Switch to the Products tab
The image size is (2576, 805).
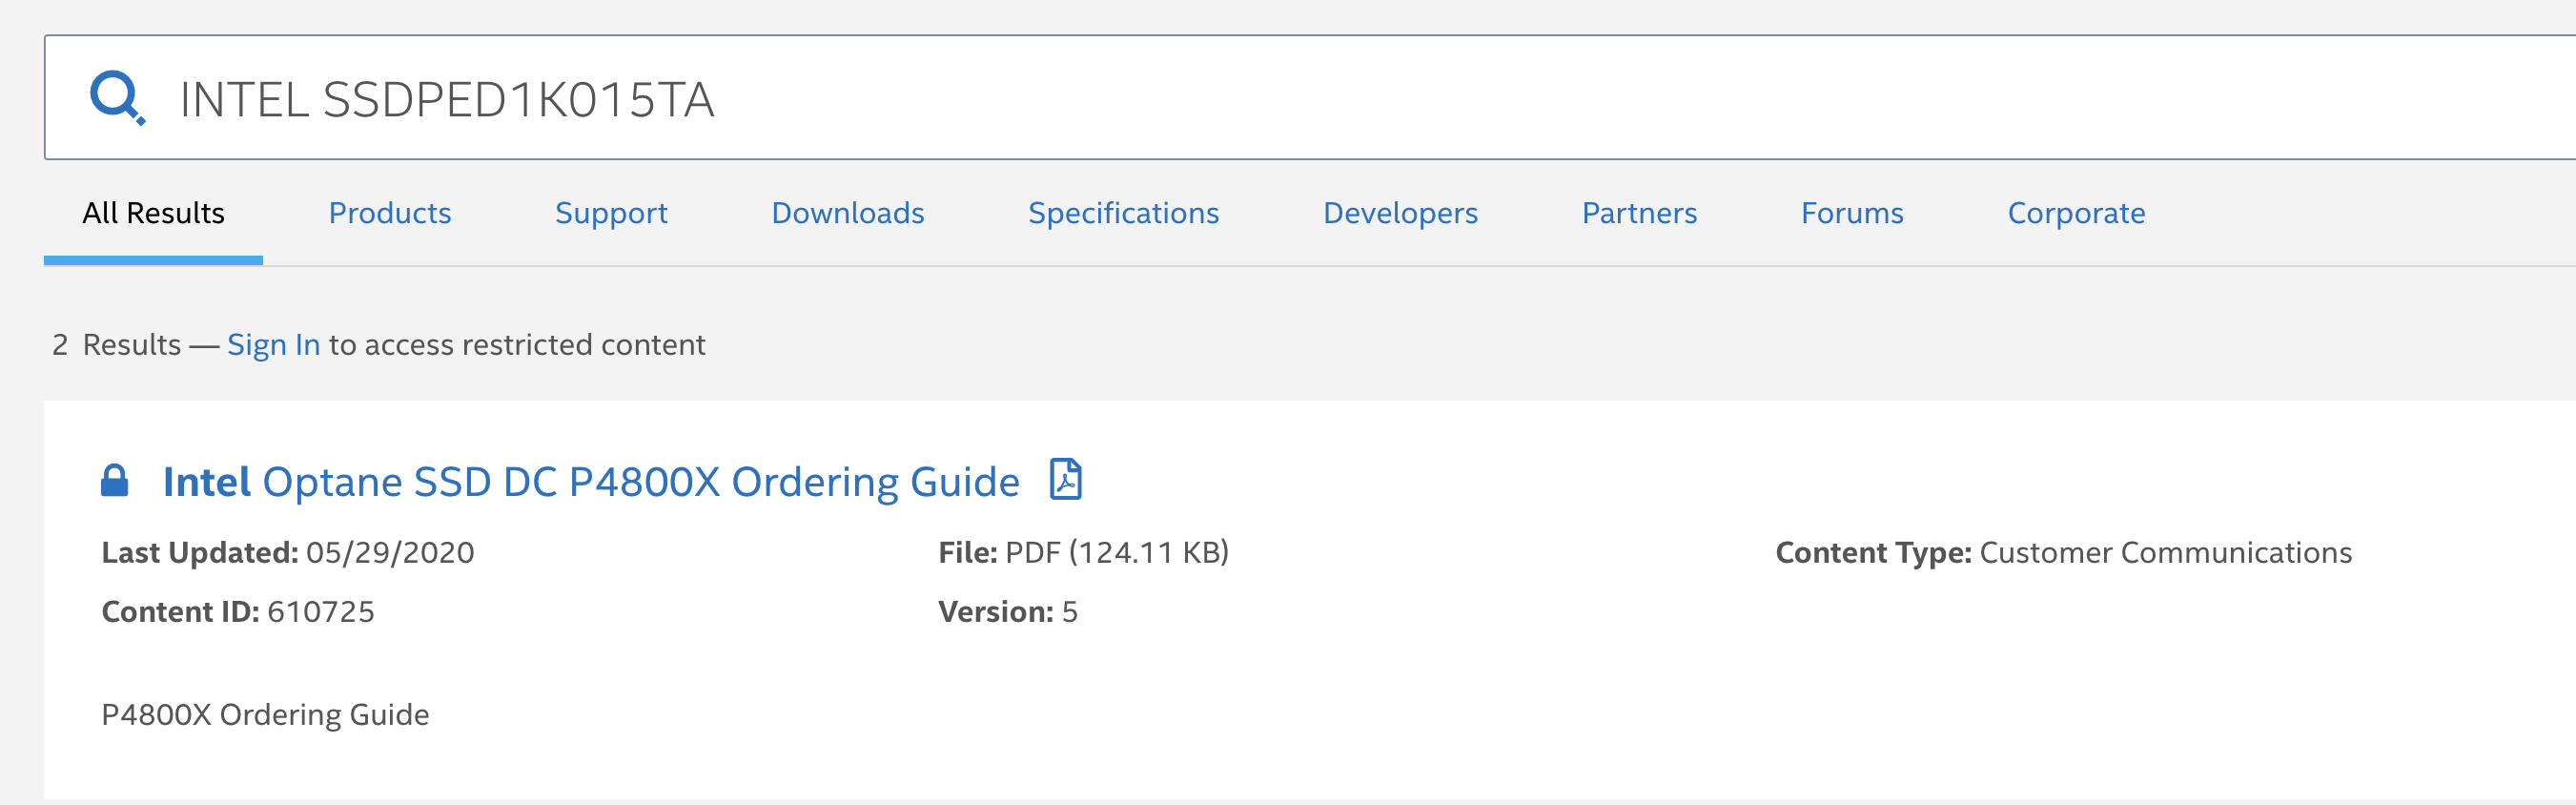[390, 213]
